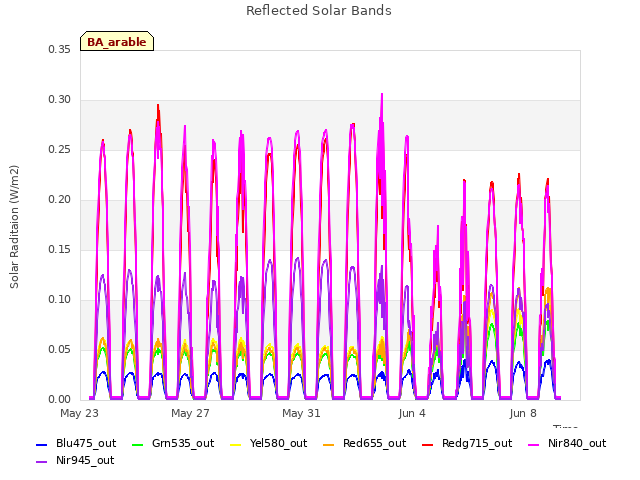The image size is (640, 480).
Task: Click the 0.25 y-axis tick label
Action: 60,149
